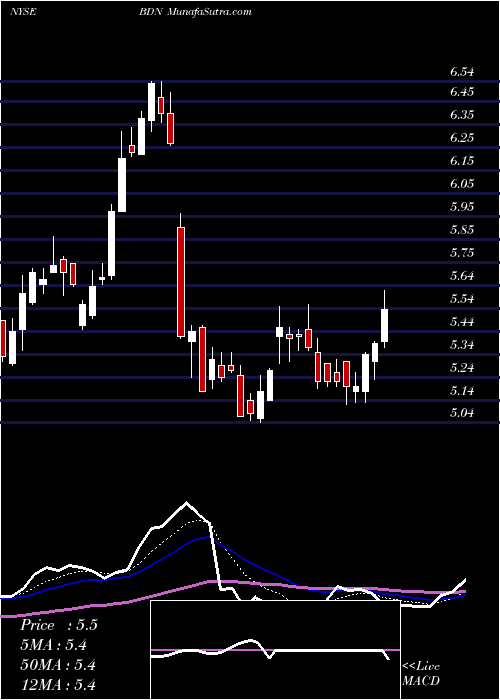Click the last white candlestick on the right
The width and height of the screenshot is (500, 700).
click(x=384, y=325)
